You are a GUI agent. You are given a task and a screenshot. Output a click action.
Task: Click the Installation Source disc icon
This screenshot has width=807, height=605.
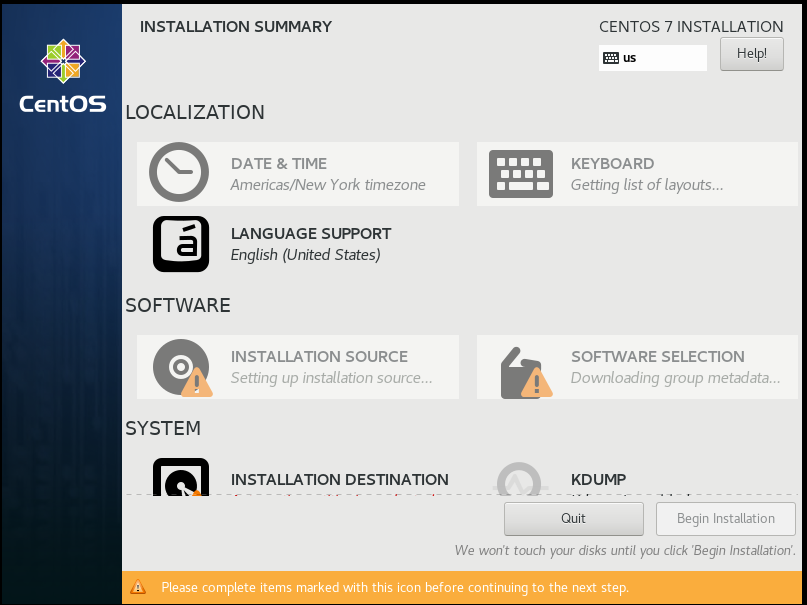182,367
